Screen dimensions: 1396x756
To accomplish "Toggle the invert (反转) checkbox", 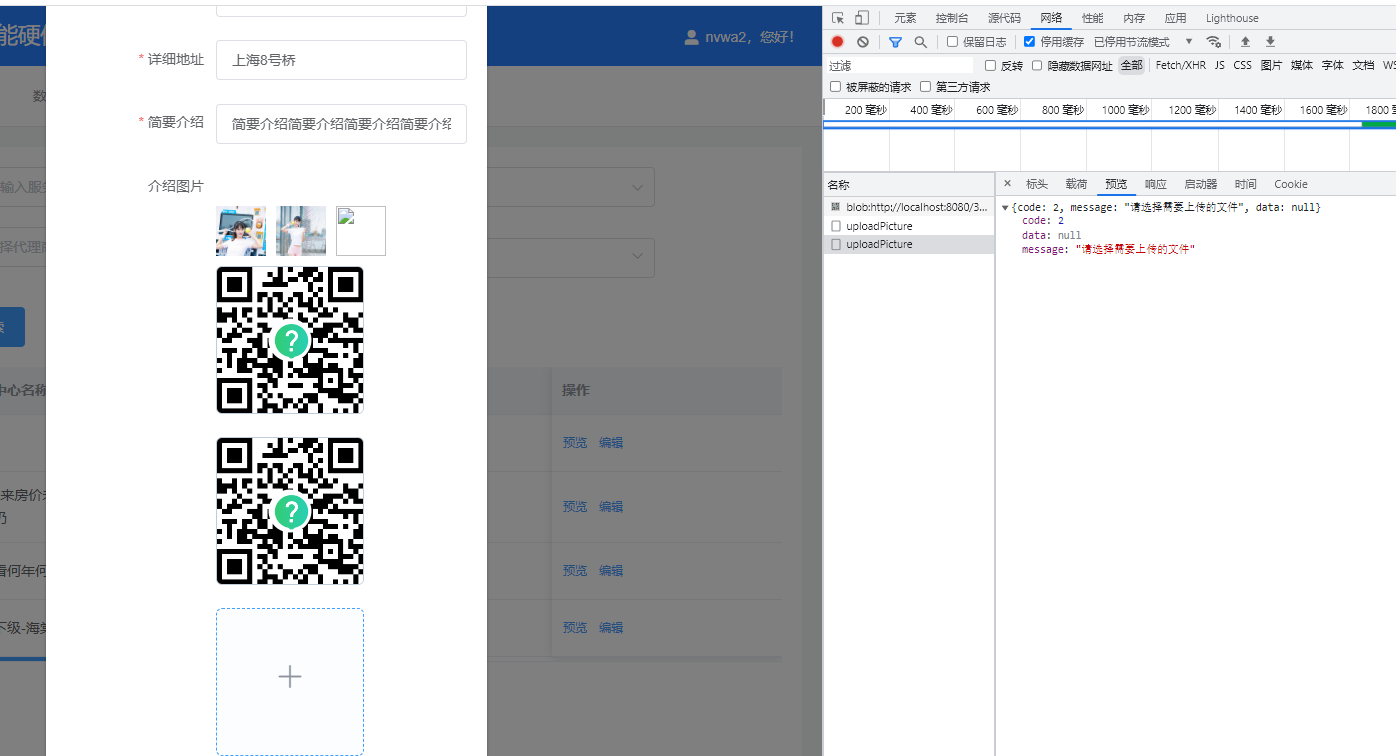I will pyautogui.click(x=990, y=65).
